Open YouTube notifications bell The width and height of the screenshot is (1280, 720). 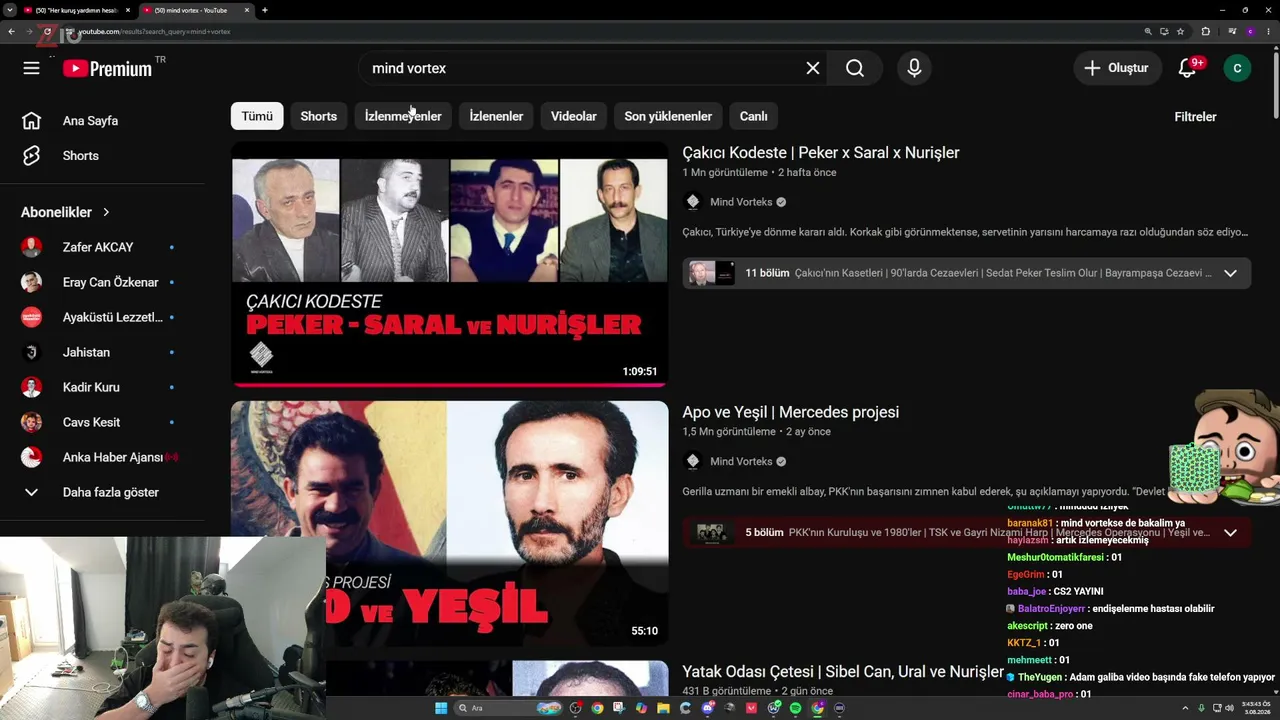click(1187, 68)
